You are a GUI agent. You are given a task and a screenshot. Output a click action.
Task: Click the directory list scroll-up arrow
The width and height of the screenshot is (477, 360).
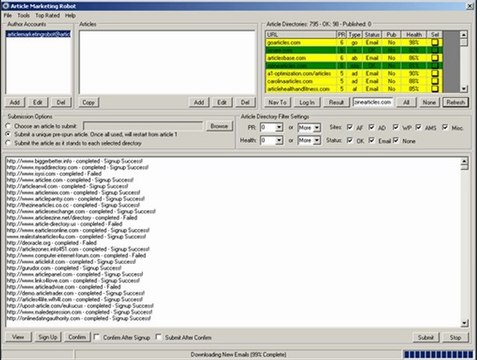tap(464, 34)
